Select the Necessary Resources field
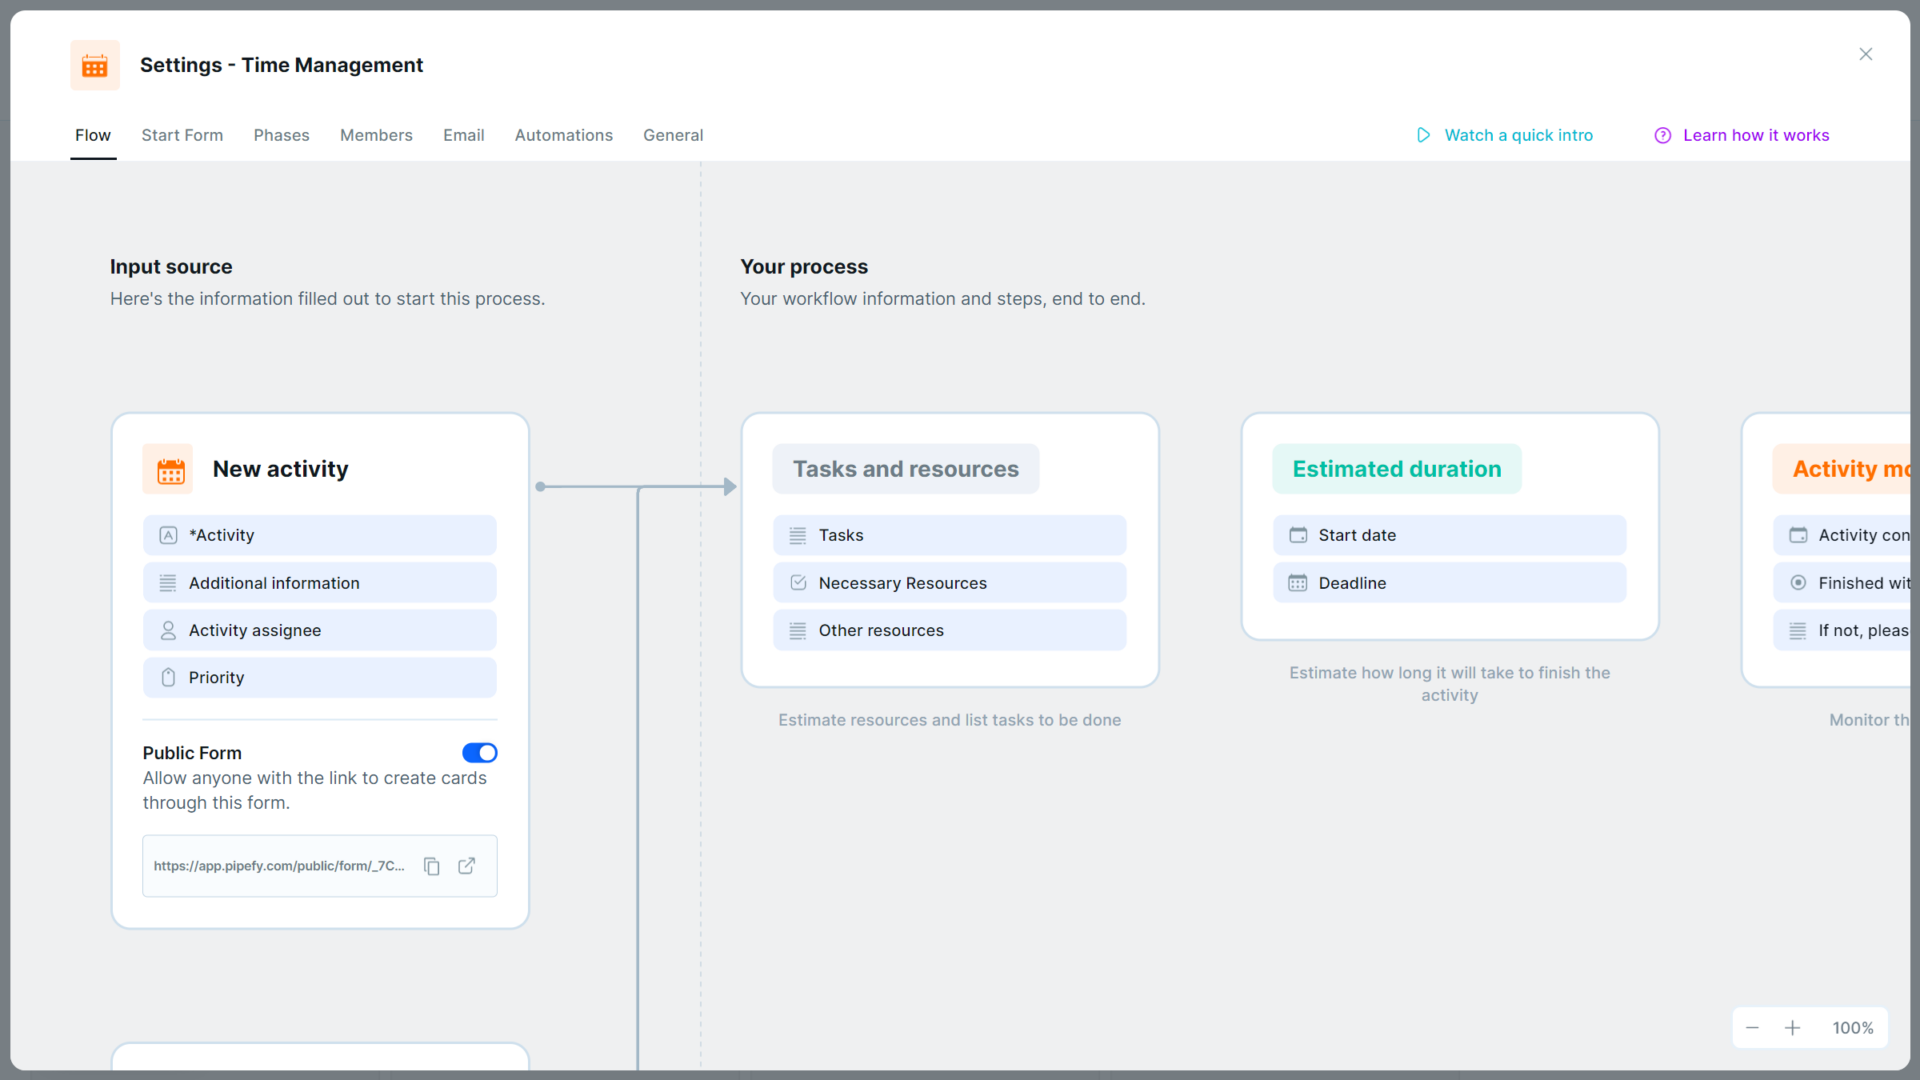This screenshot has width=1920, height=1080. coord(949,583)
